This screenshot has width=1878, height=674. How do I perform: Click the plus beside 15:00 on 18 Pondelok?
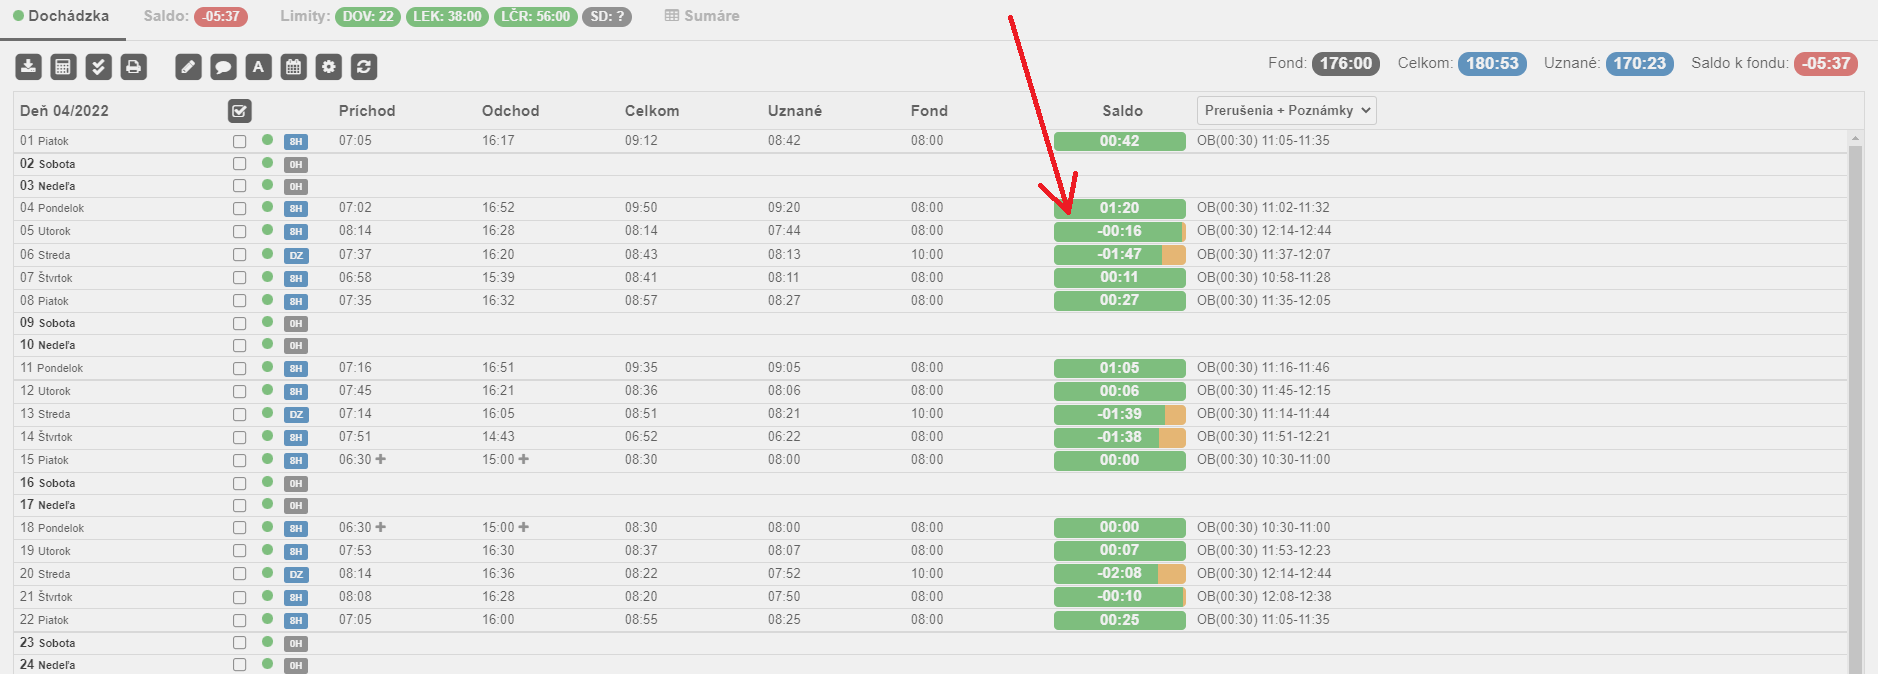pyautogui.click(x=524, y=527)
